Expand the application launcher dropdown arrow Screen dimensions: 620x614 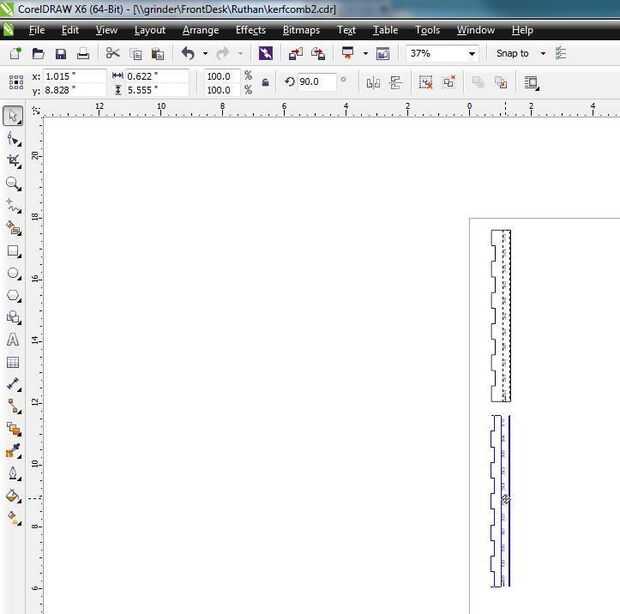click(365, 53)
